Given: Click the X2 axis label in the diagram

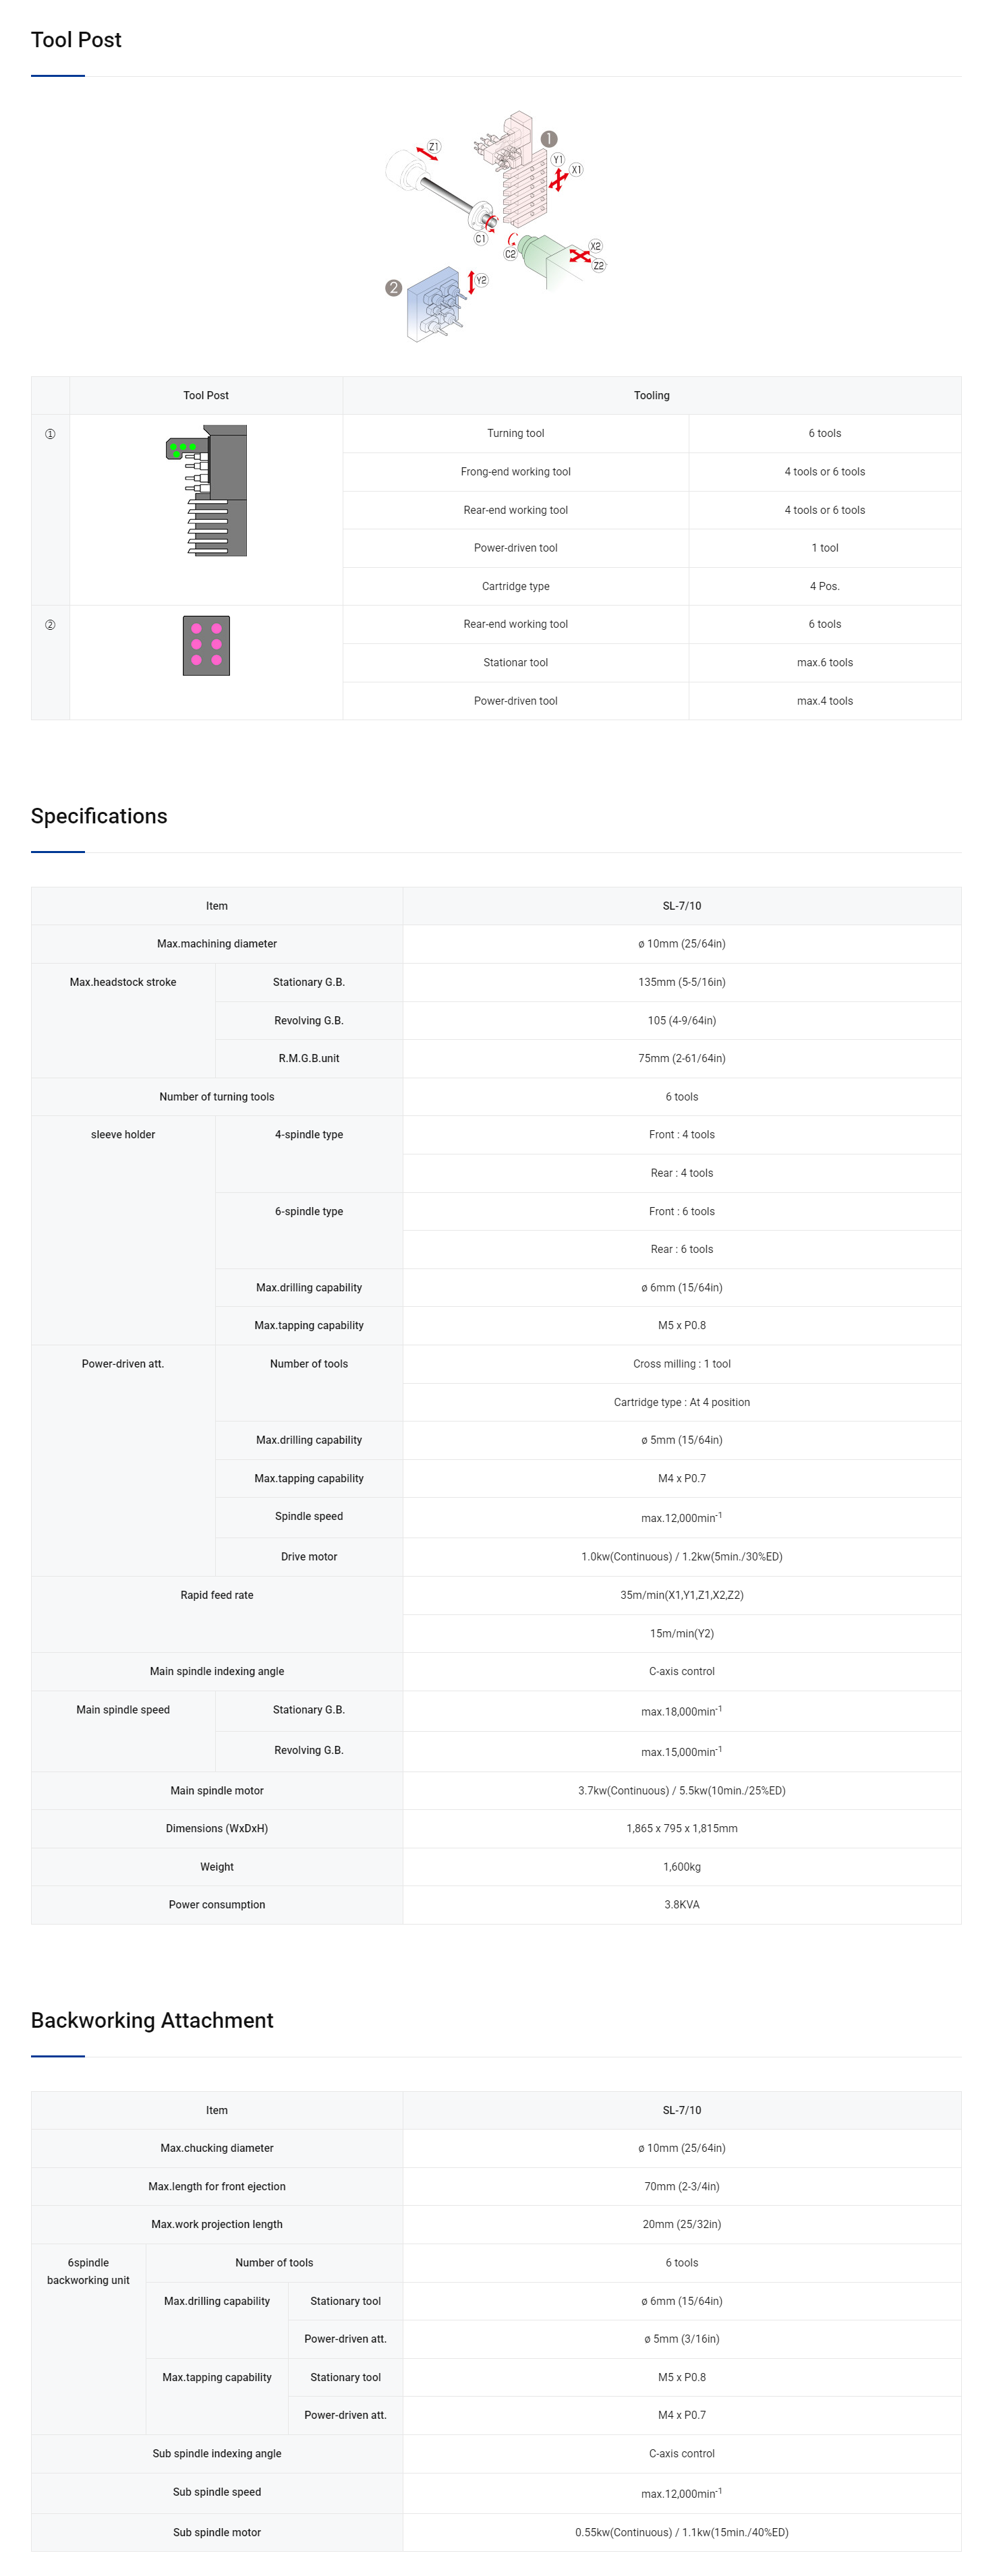Looking at the screenshot, I should [595, 246].
